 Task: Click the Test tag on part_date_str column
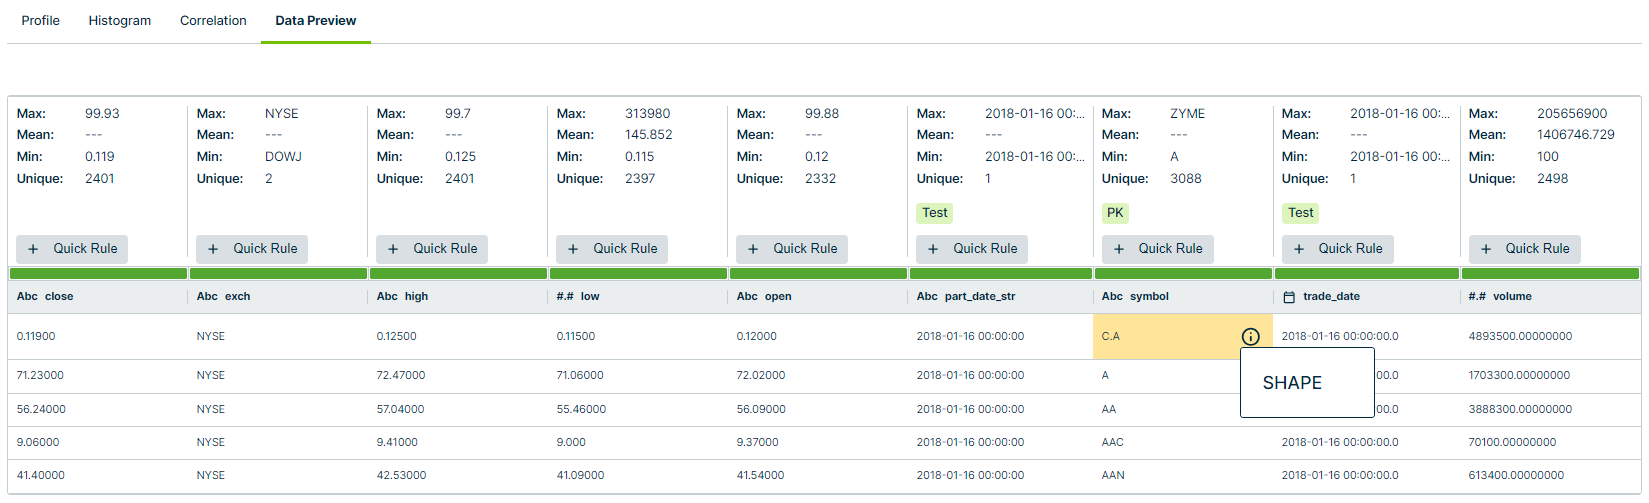click(x=935, y=213)
